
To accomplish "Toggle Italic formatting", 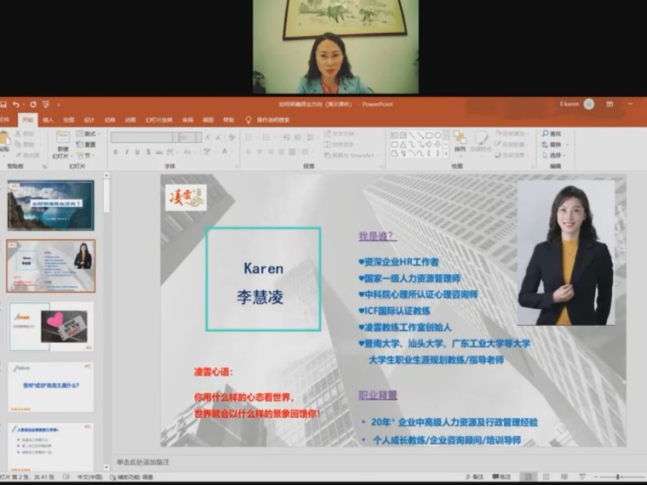I will coord(127,152).
